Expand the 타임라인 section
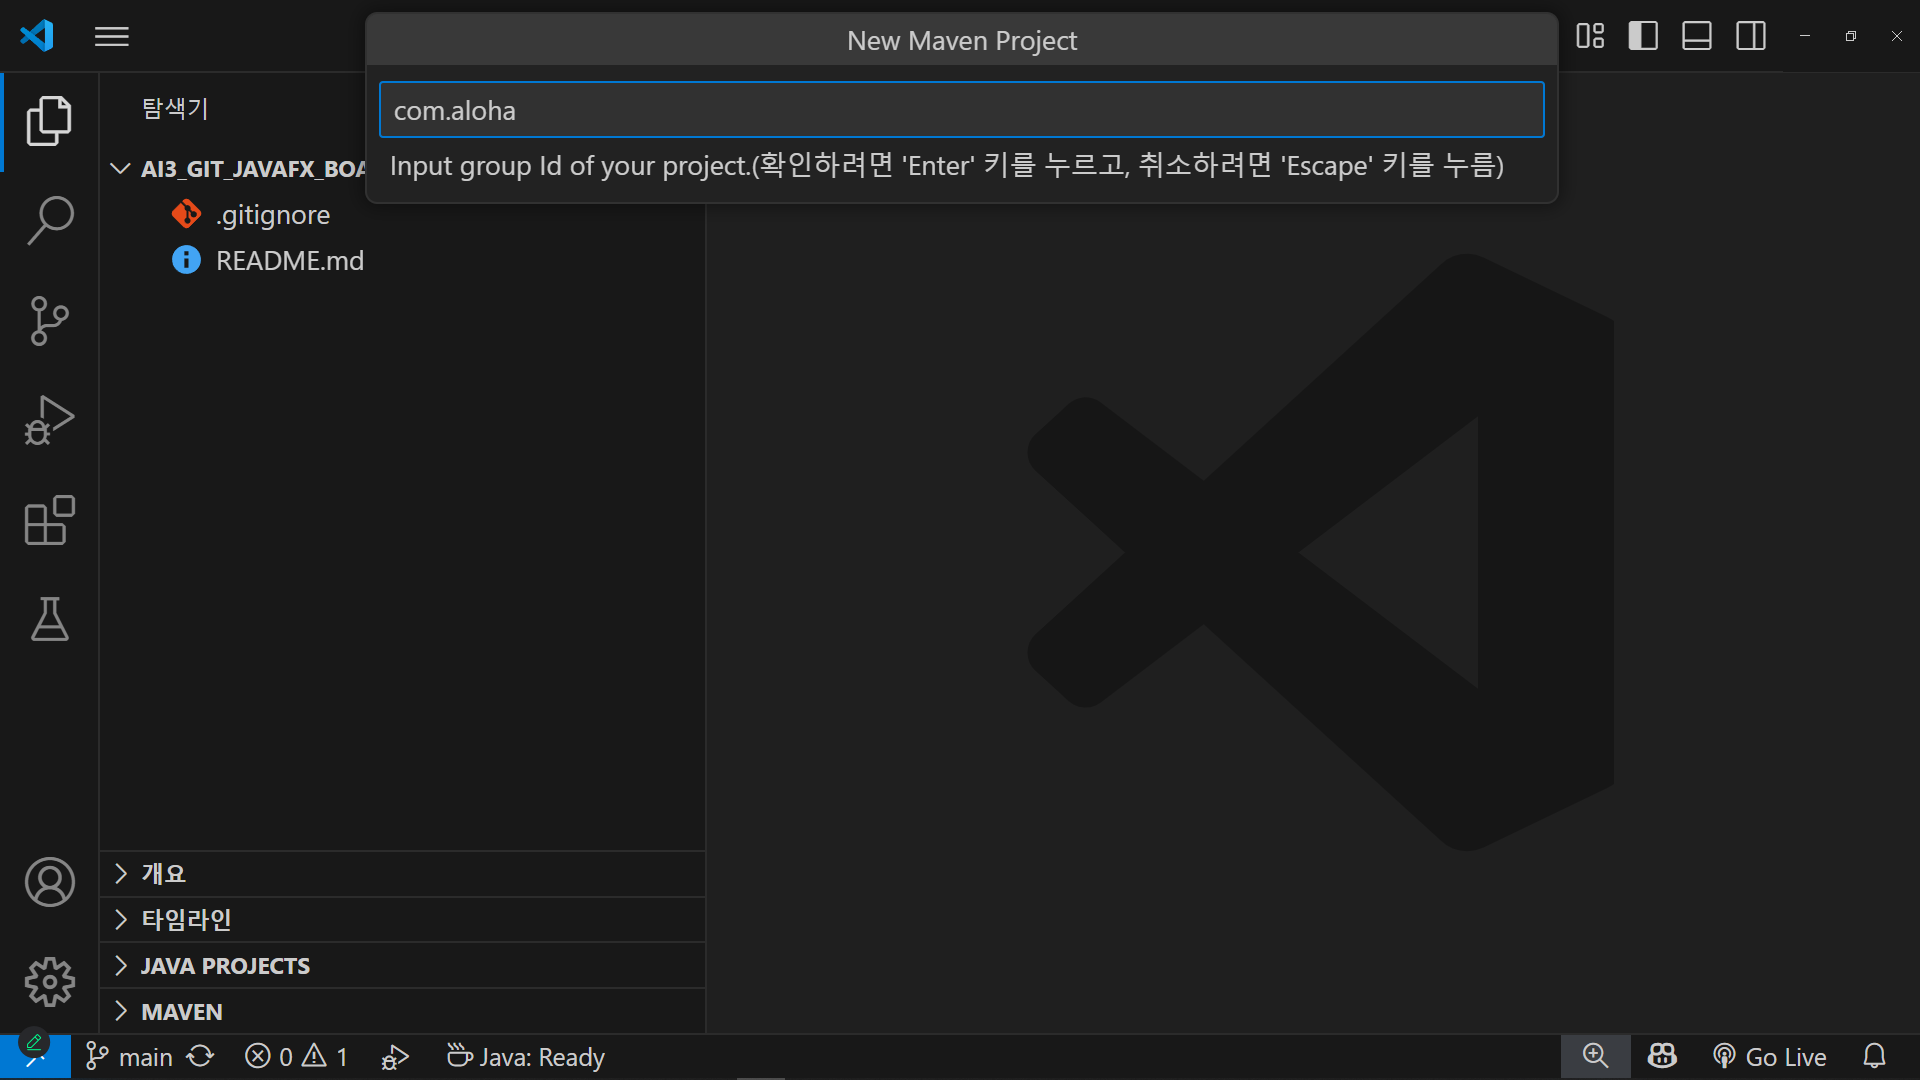 pyautogui.click(x=403, y=920)
